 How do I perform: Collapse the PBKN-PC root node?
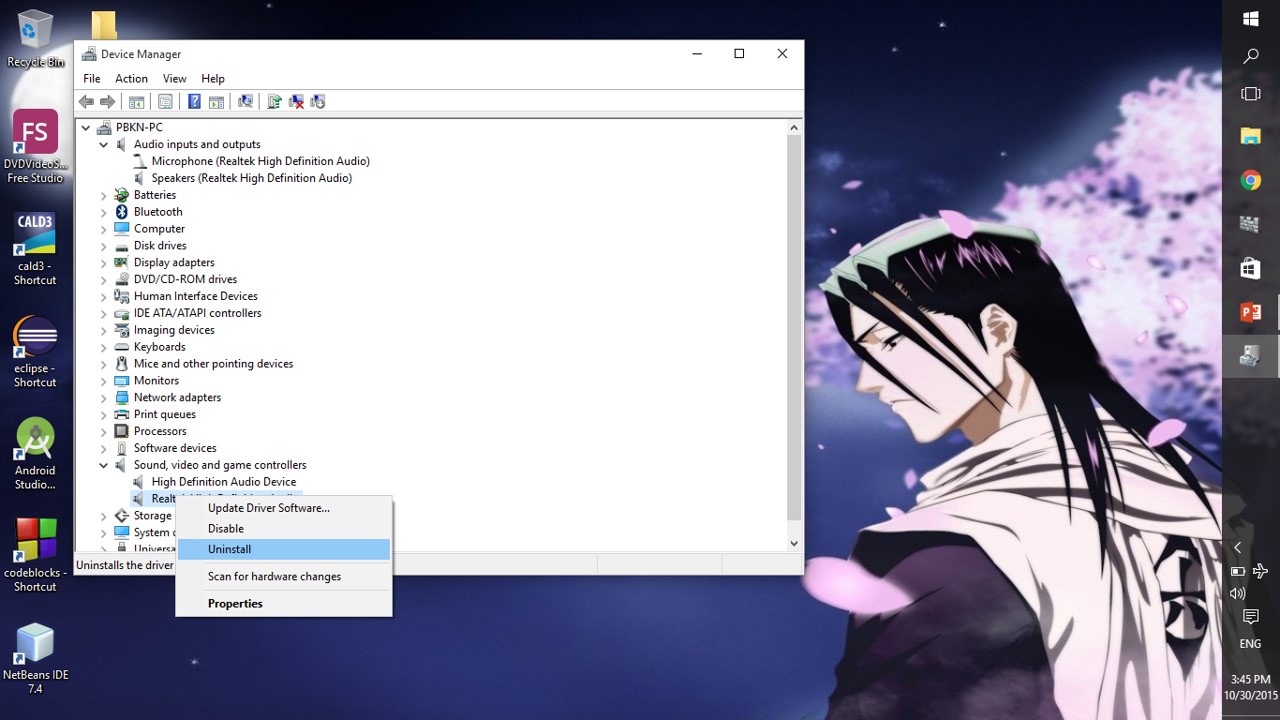point(86,128)
